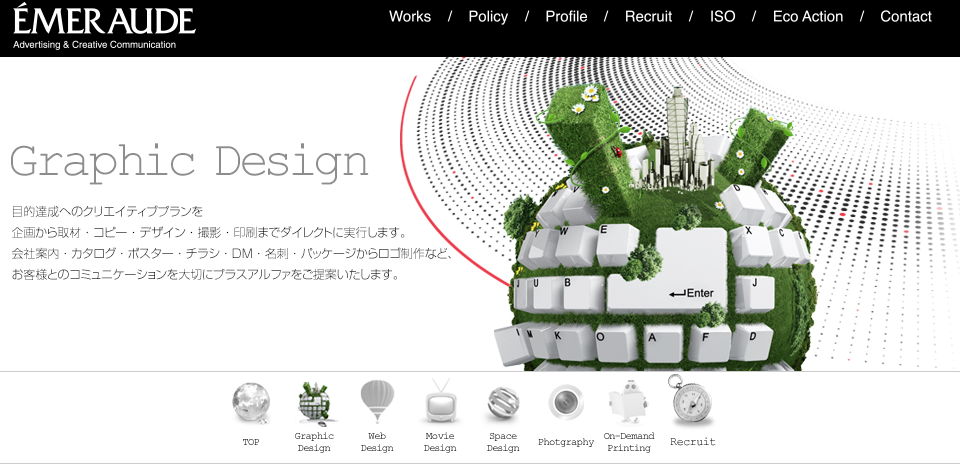Open the Works menu item
The height and width of the screenshot is (468, 960).
coord(410,17)
